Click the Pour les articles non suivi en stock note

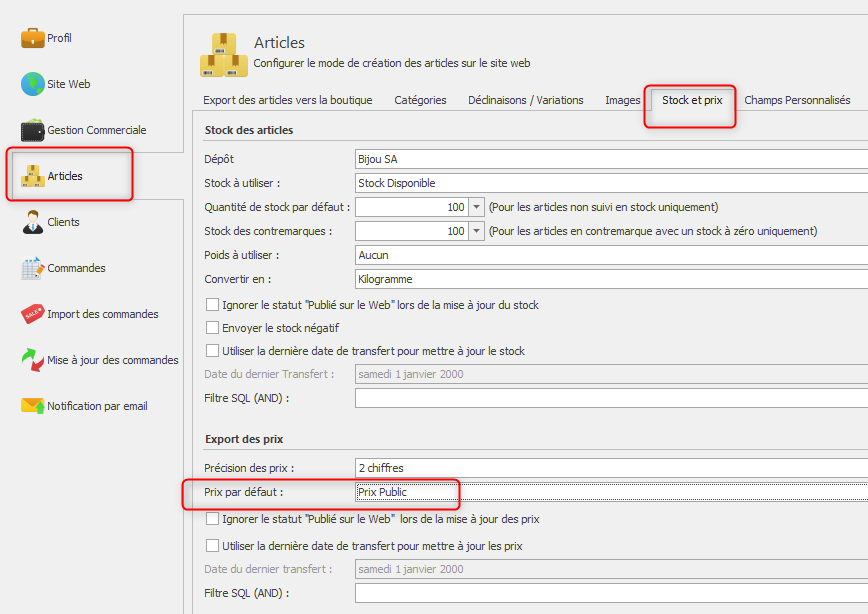click(603, 207)
